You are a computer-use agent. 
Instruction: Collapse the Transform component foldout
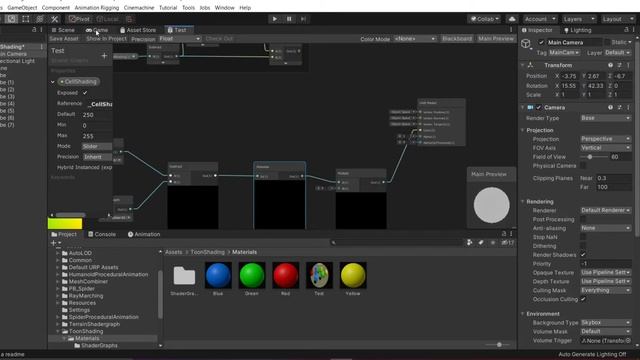(x=522, y=65)
